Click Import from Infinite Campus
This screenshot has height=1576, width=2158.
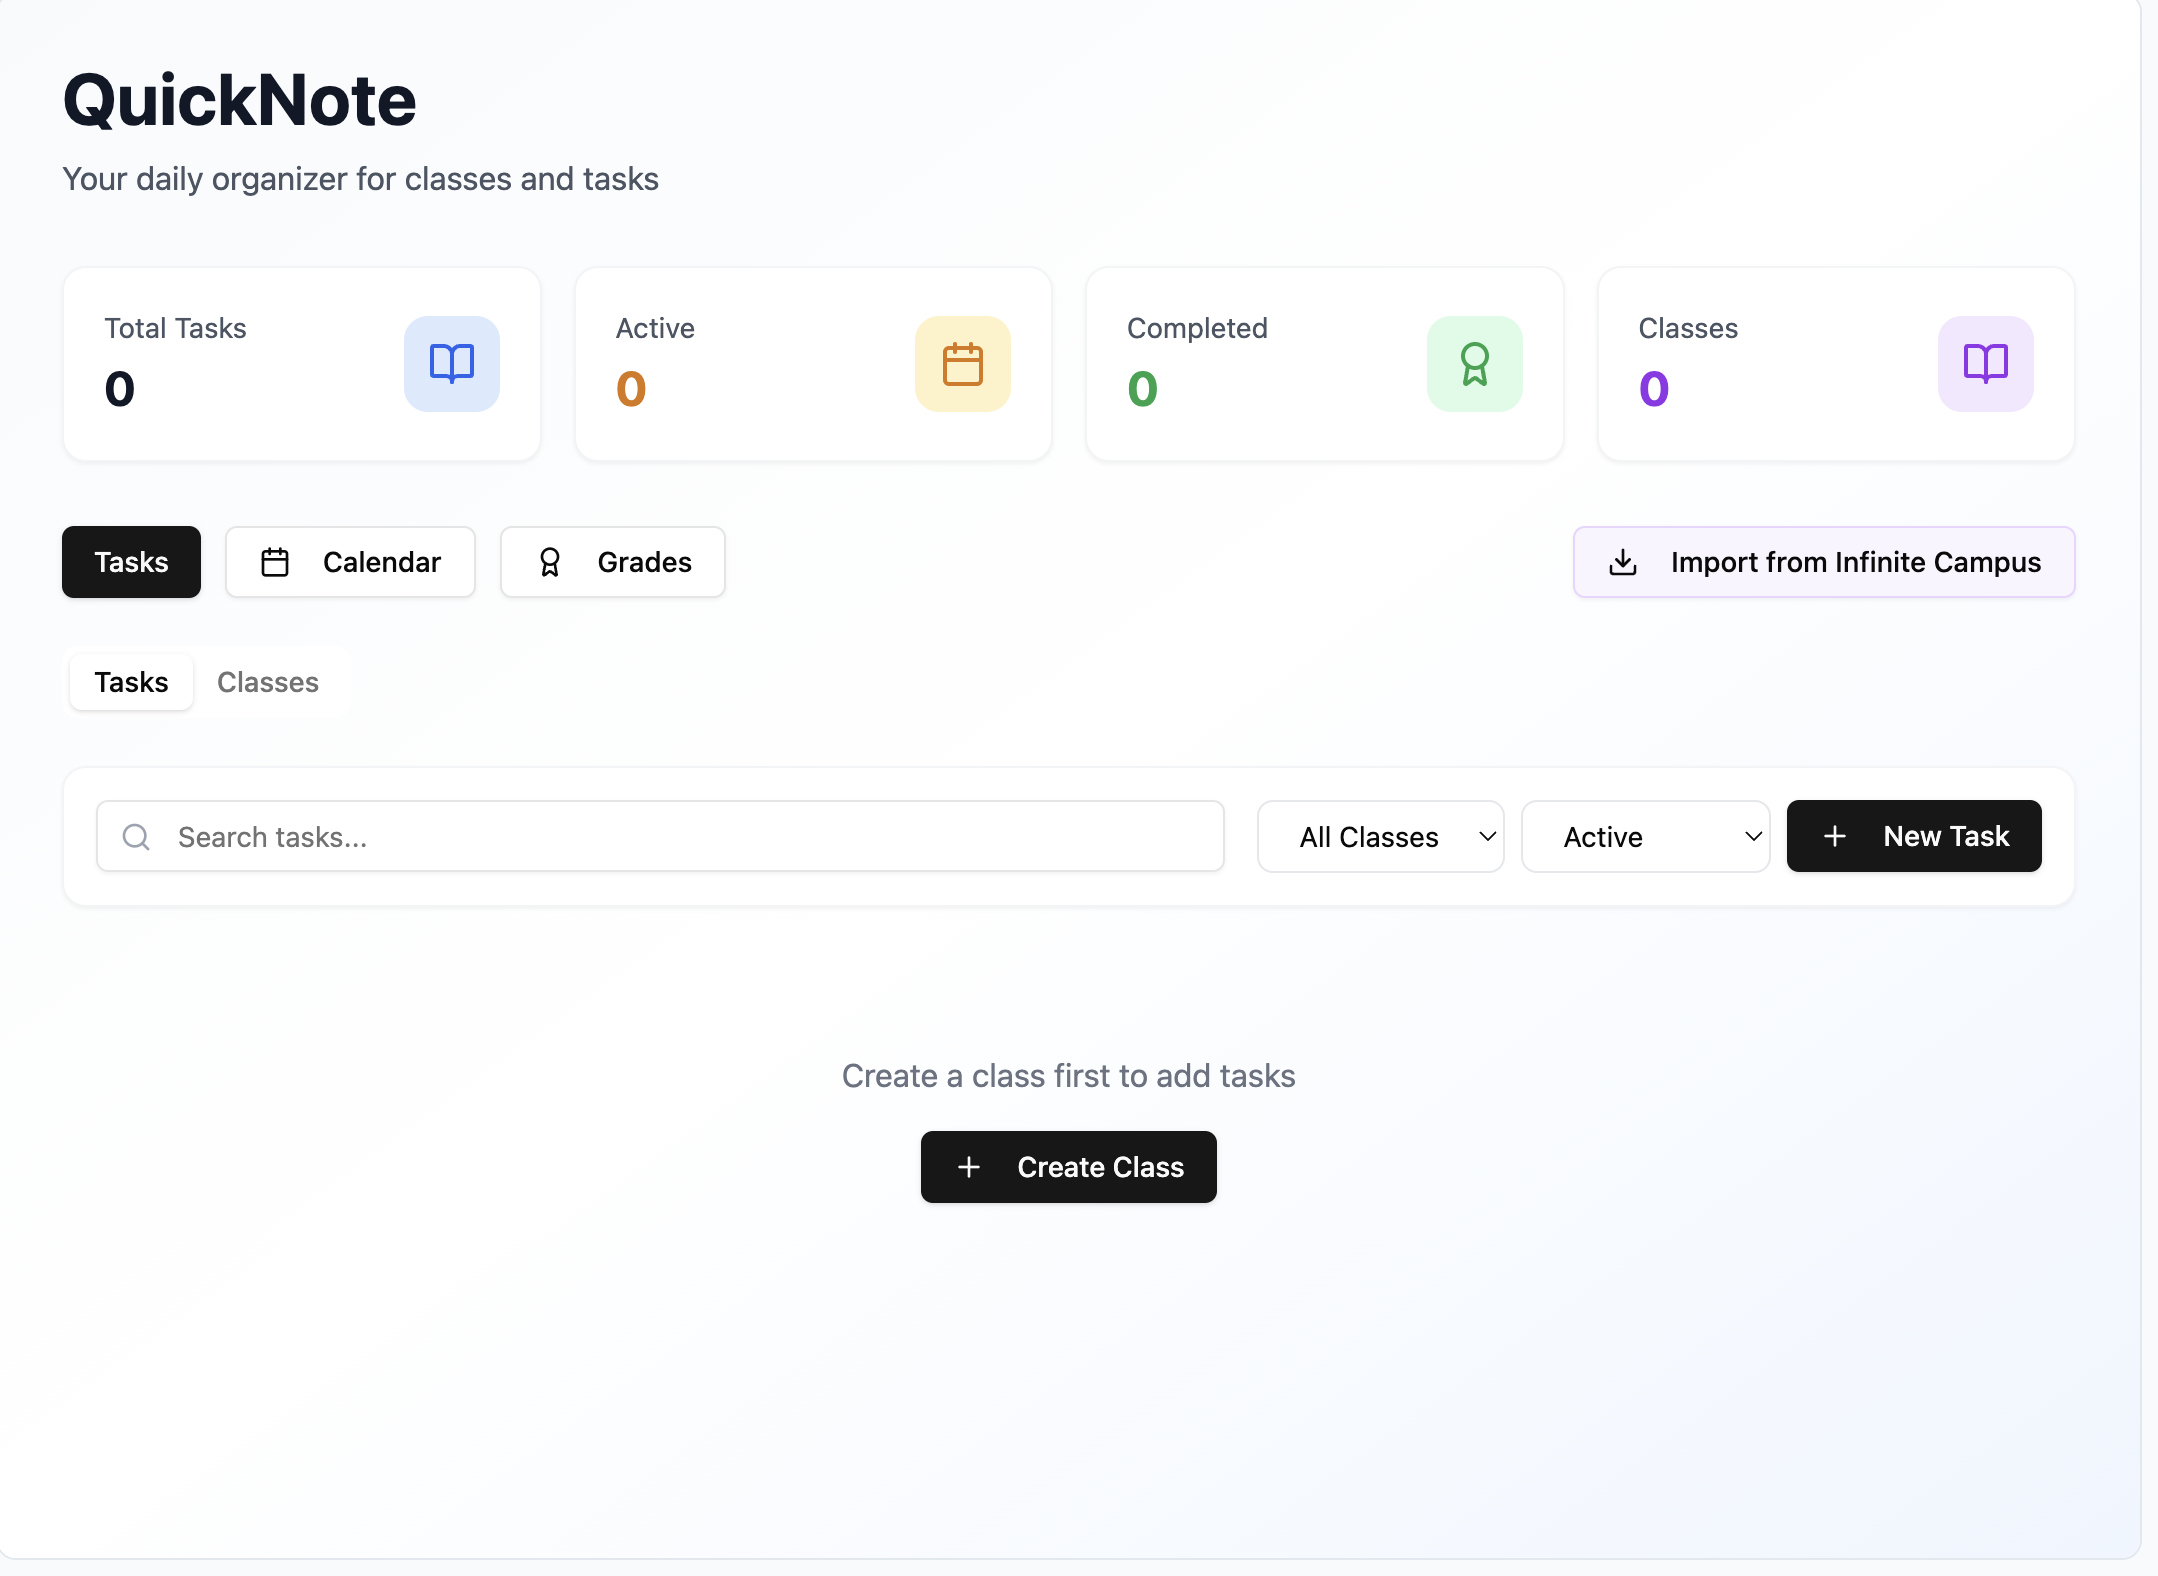point(1823,562)
